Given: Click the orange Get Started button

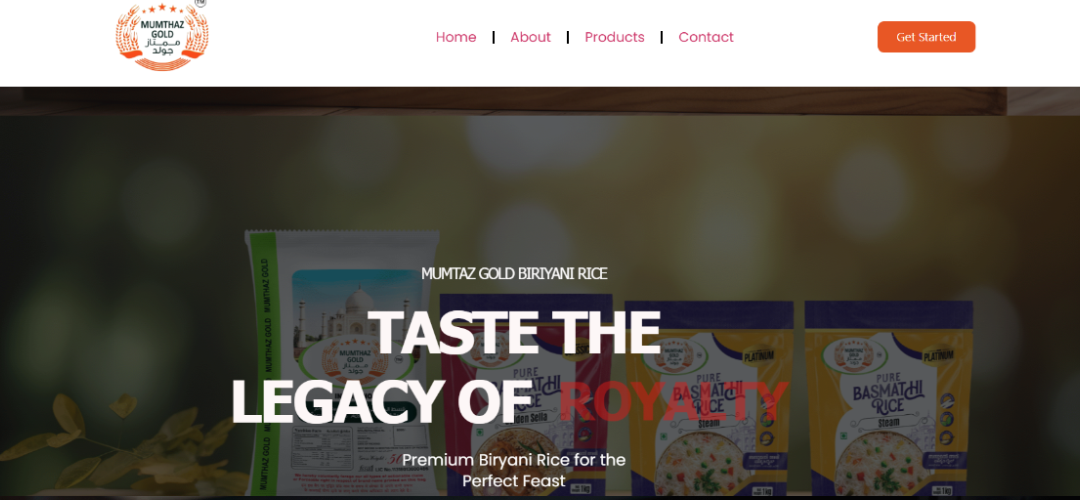Looking at the screenshot, I should (x=926, y=37).
